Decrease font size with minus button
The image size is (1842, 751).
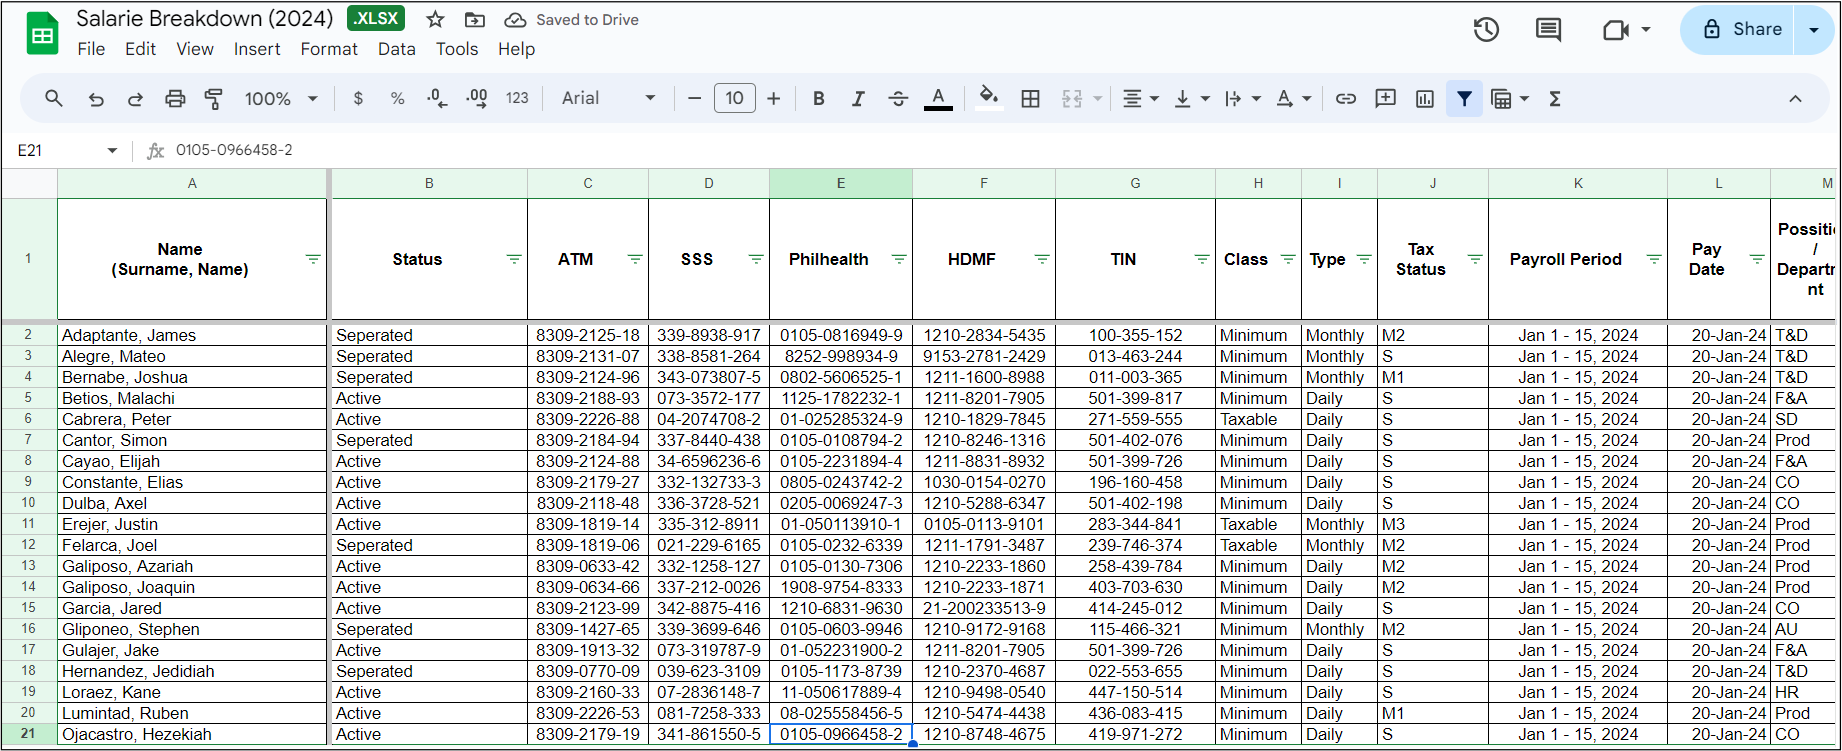pos(695,98)
